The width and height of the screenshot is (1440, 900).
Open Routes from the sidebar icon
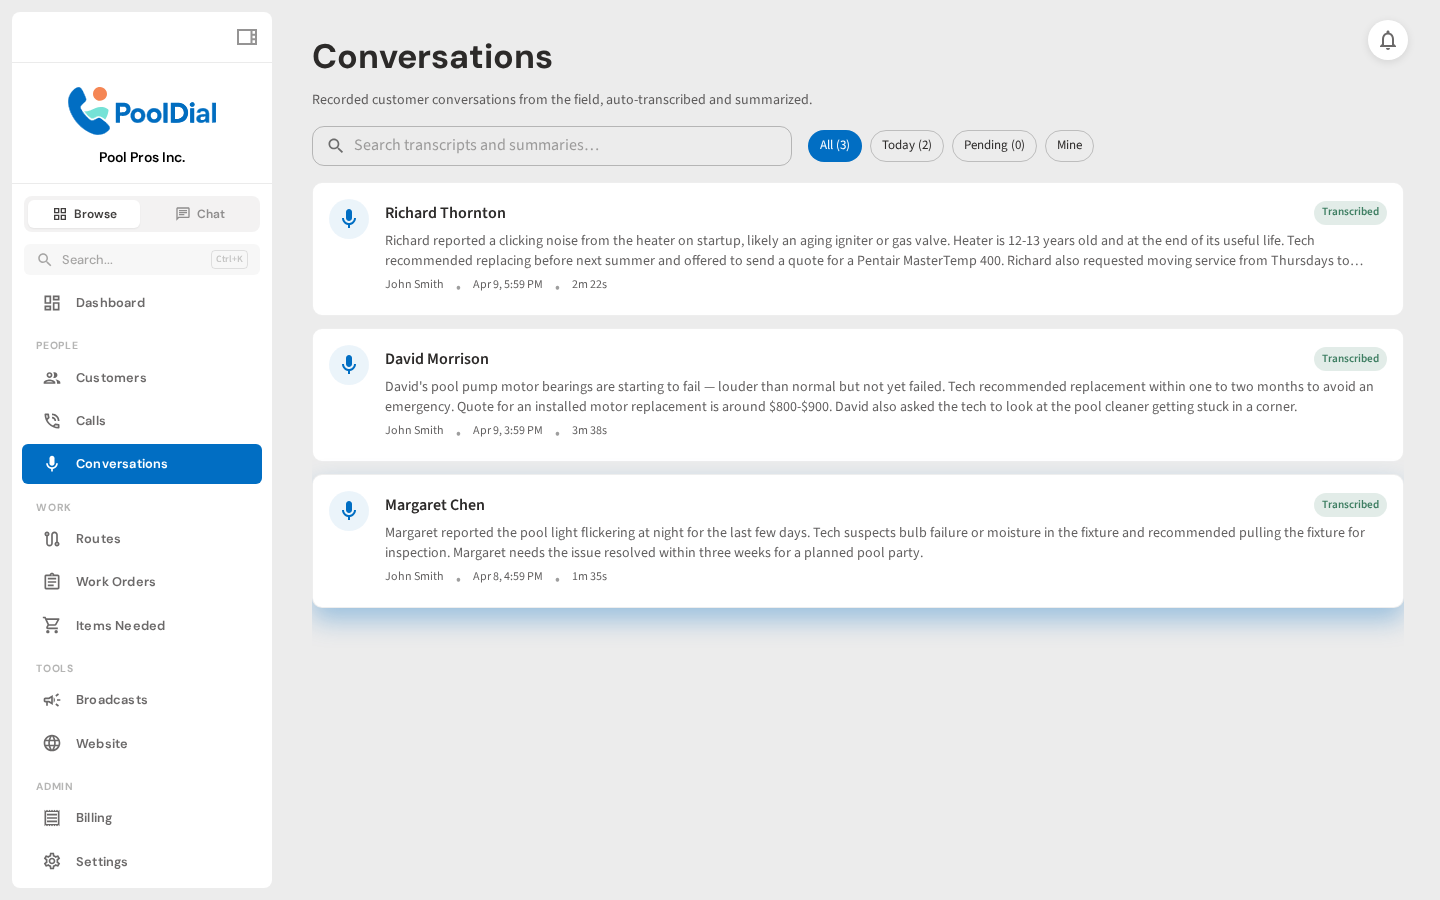[x=52, y=538]
